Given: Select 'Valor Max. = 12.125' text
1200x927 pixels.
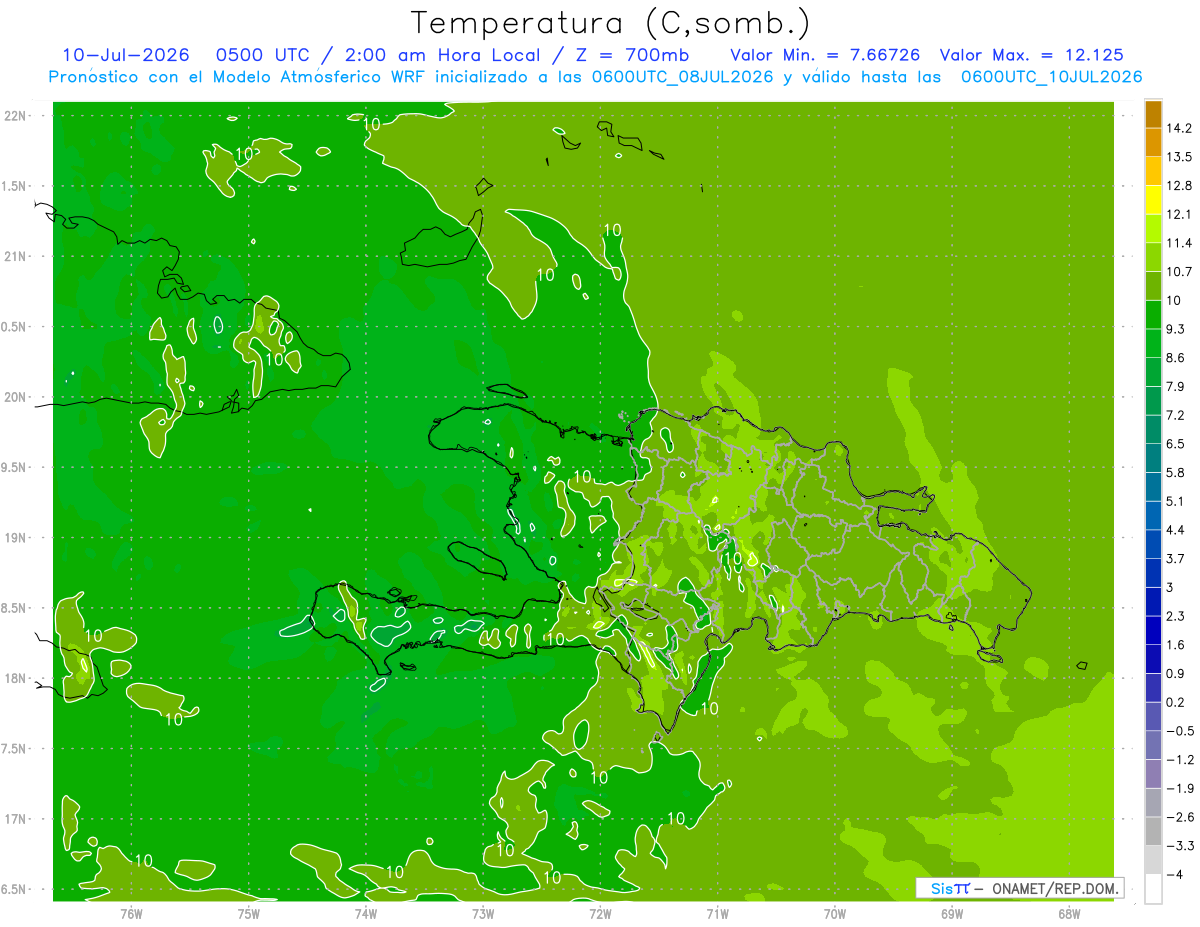Looking at the screenshot, I should [x=1032, y=55].
